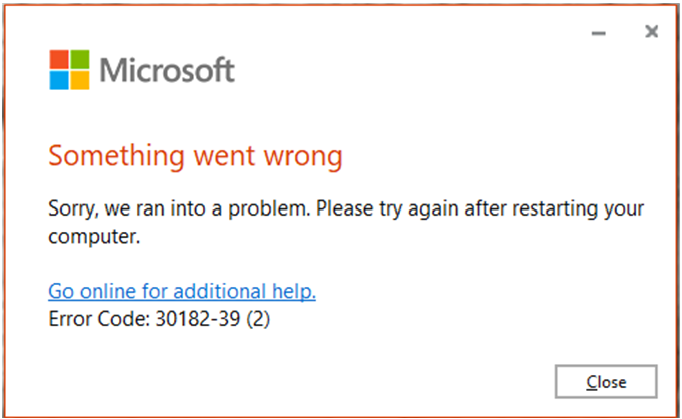Image resolution: width=682 pixels, height=419 pixels.
Task: Minimize the error dialog window
Action: [x=599, y=33]
